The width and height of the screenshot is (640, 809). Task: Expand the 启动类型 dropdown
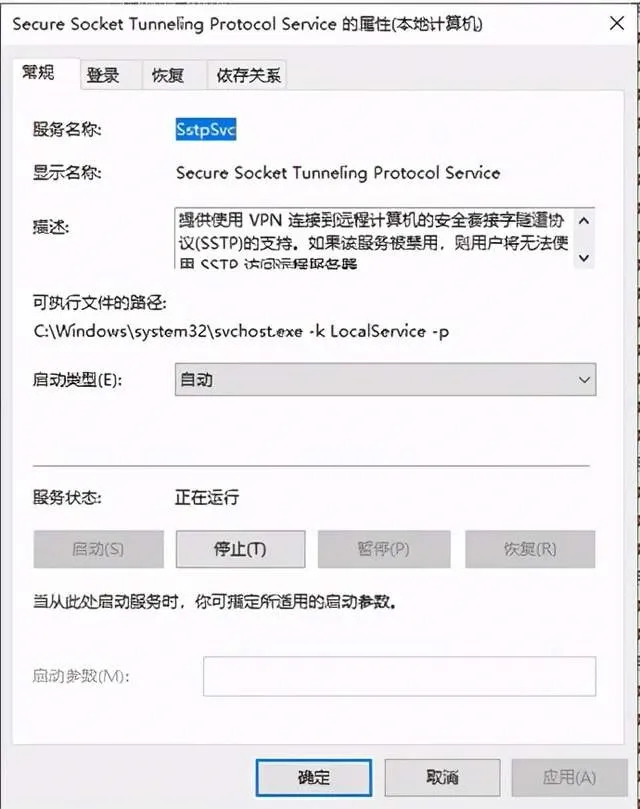385,380
